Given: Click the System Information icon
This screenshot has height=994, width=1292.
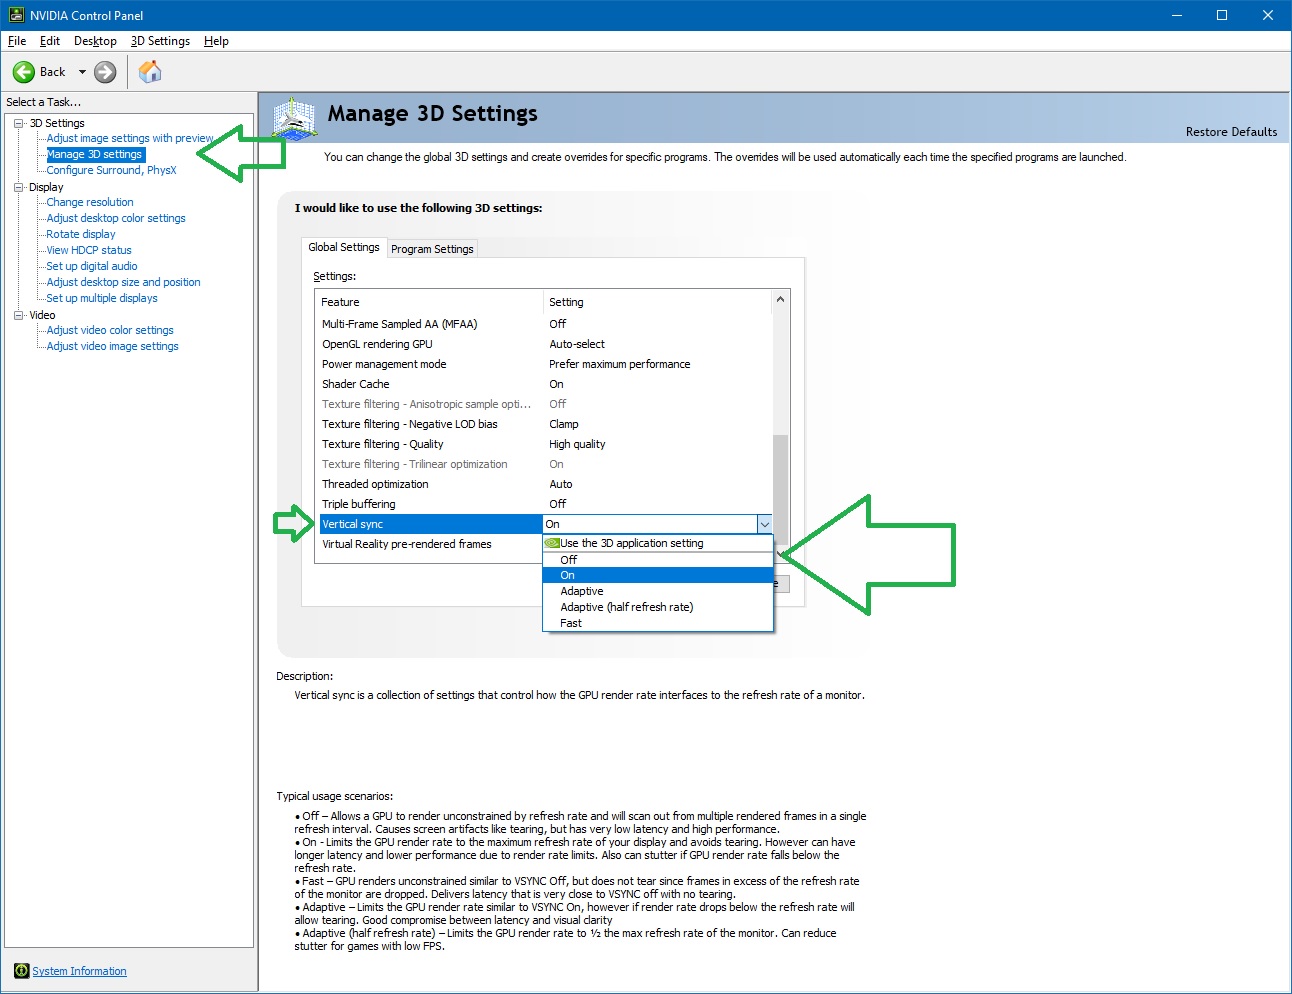Looking at the screenshot, I should (x=21, y=971).
